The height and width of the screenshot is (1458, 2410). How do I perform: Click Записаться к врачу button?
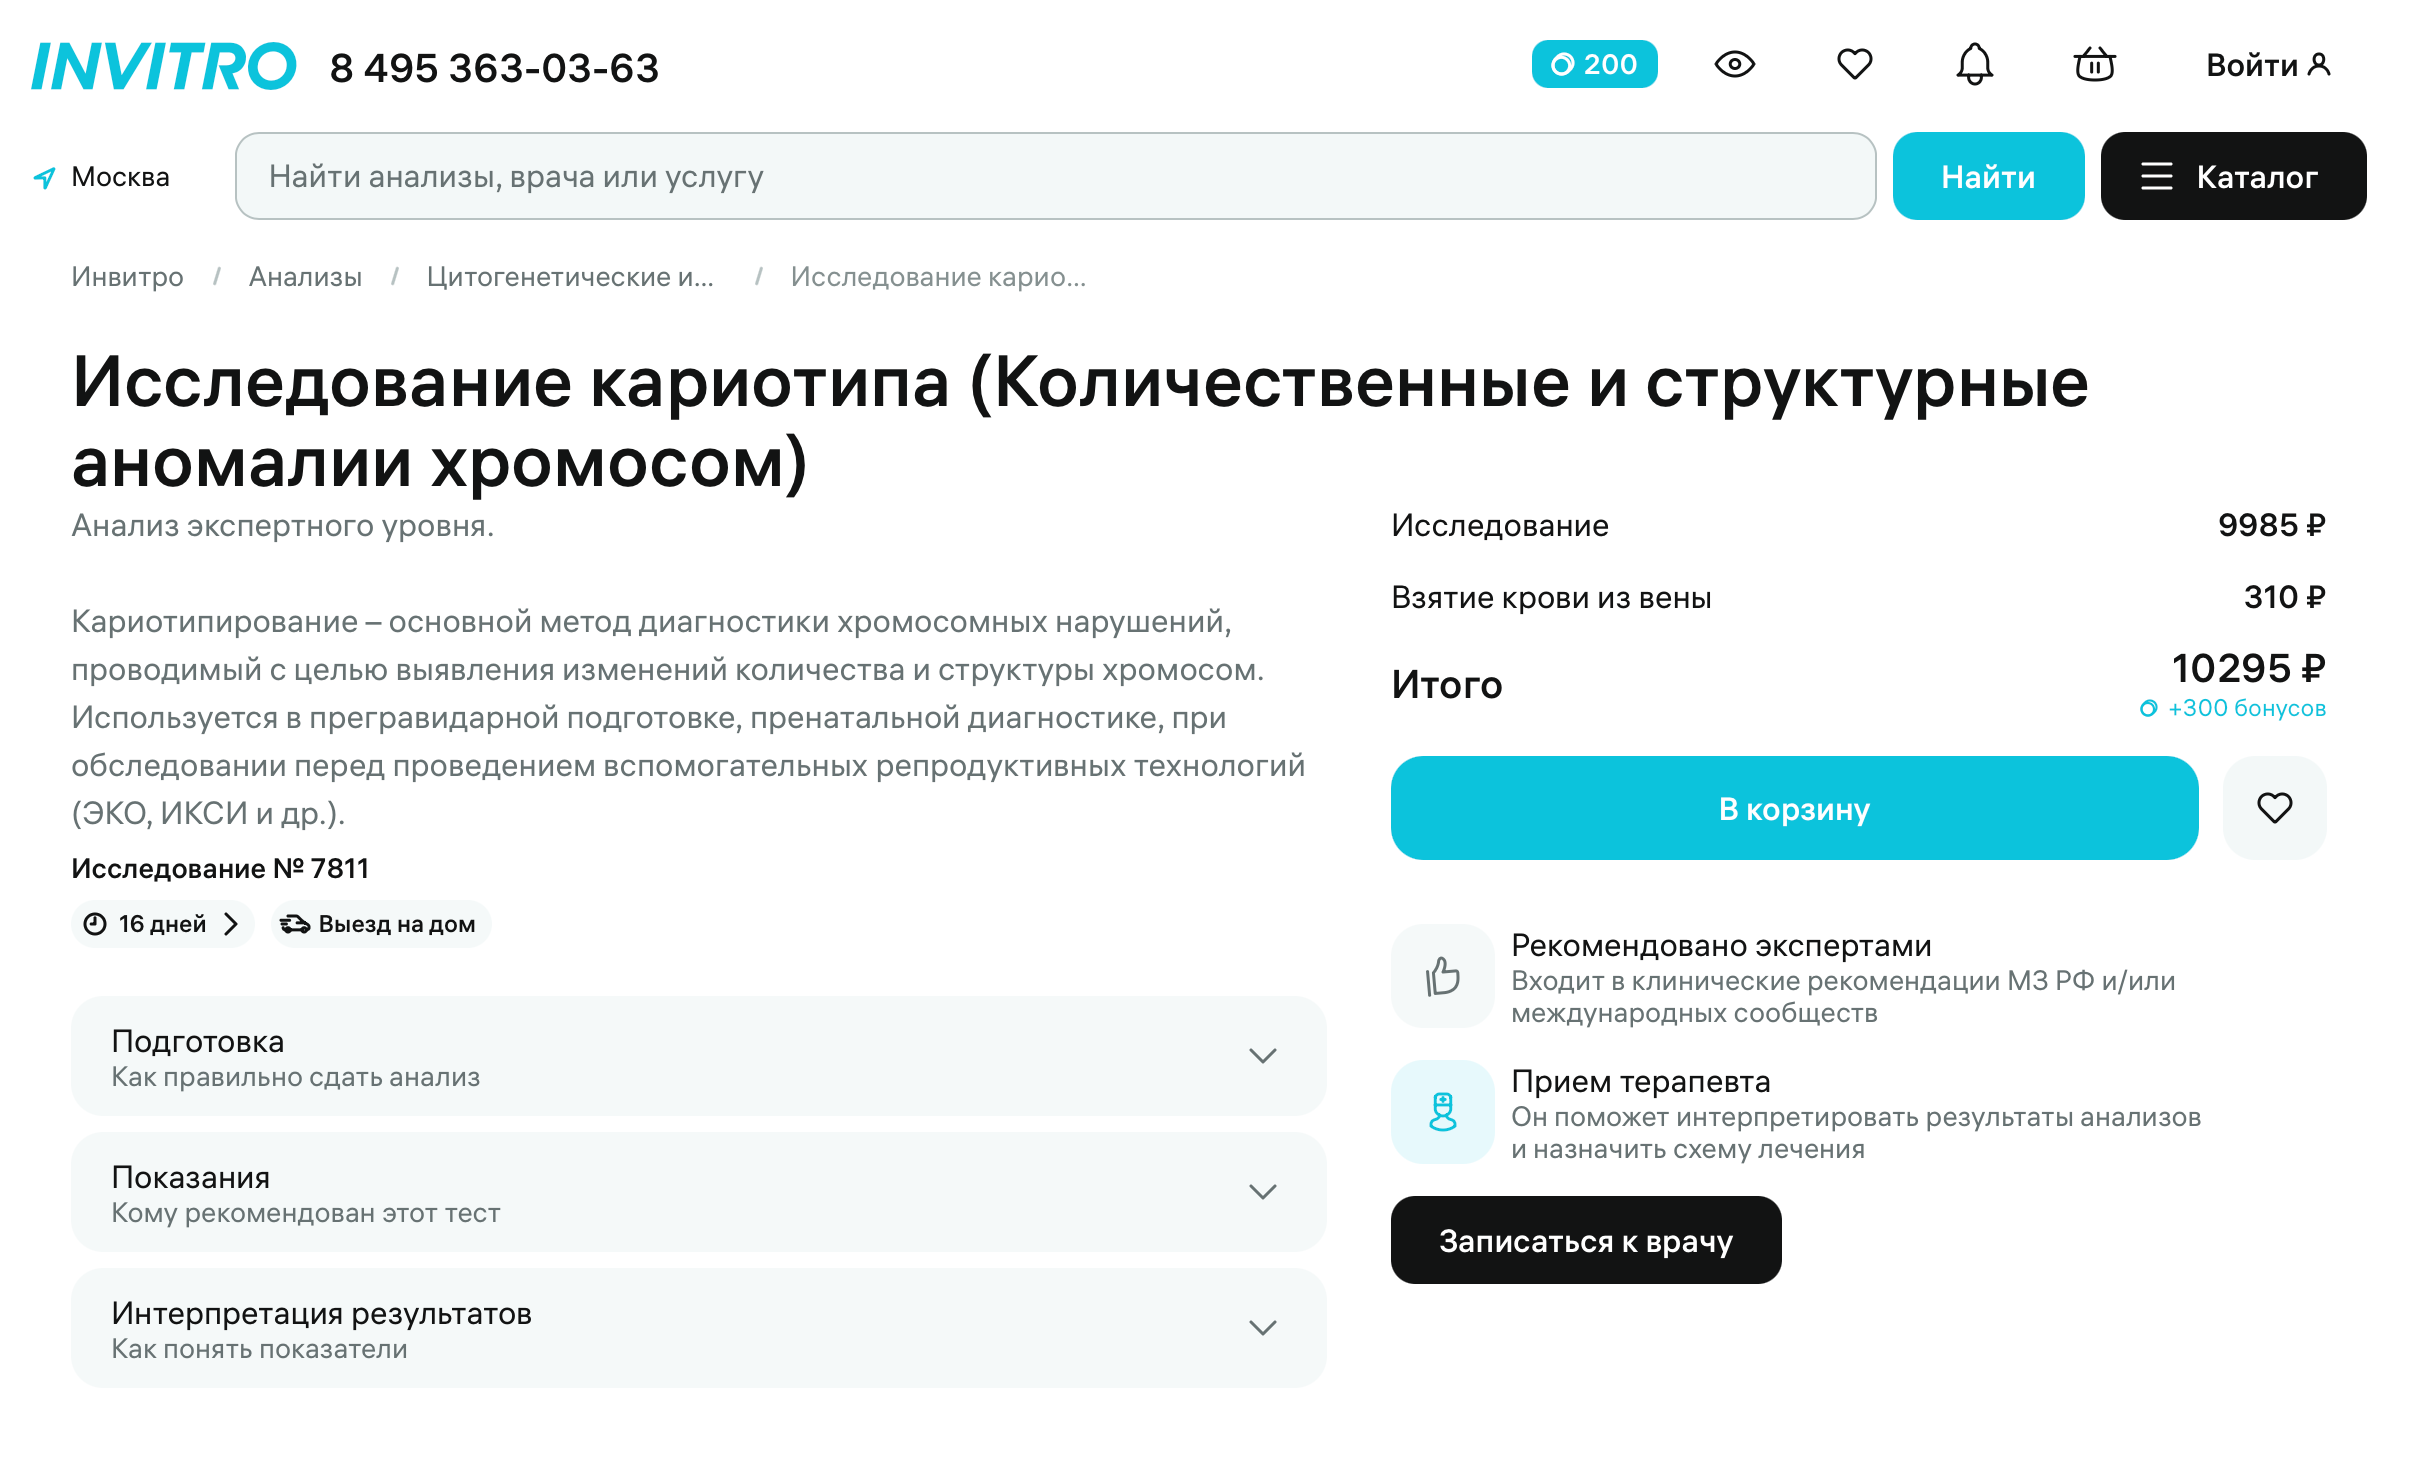click(x=1586, y=1240)
